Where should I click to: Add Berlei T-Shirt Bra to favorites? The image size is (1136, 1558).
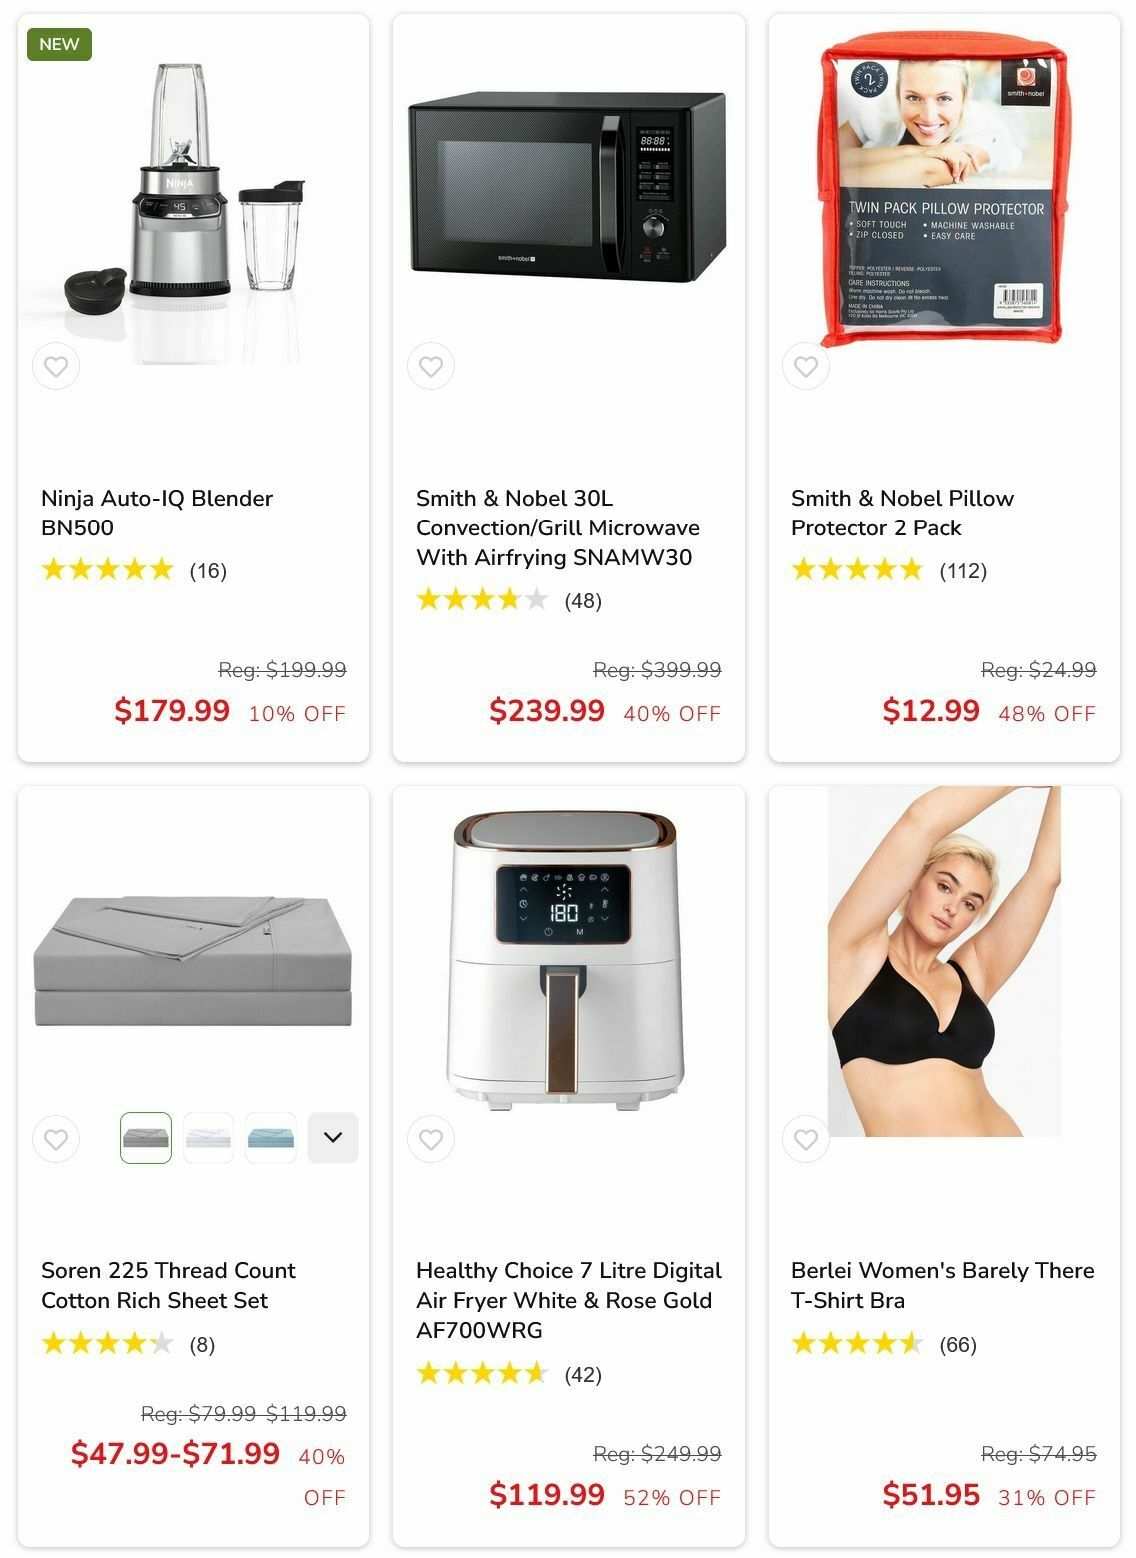(806, 1139)
